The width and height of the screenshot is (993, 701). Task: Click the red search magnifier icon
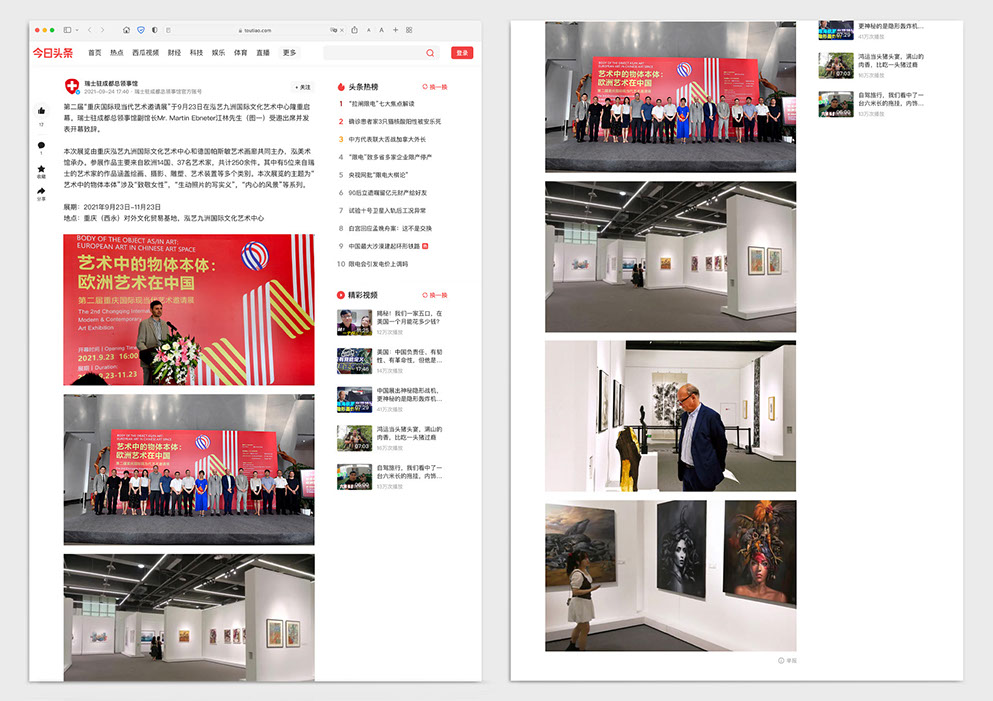430,53
